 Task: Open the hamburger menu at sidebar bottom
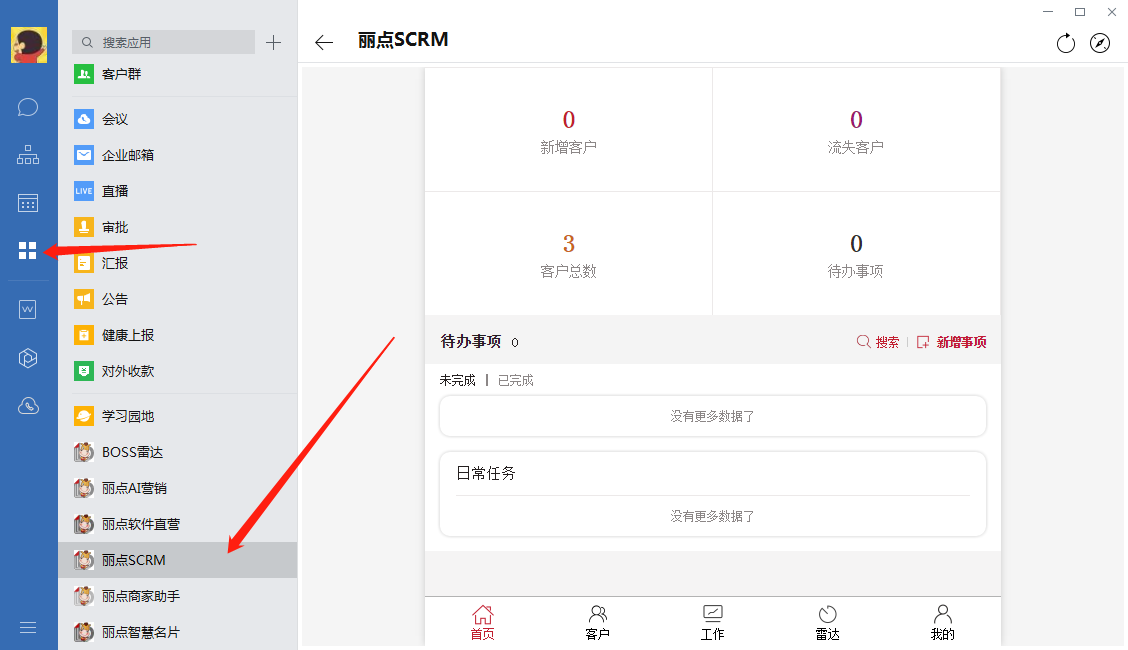point(28,628)
